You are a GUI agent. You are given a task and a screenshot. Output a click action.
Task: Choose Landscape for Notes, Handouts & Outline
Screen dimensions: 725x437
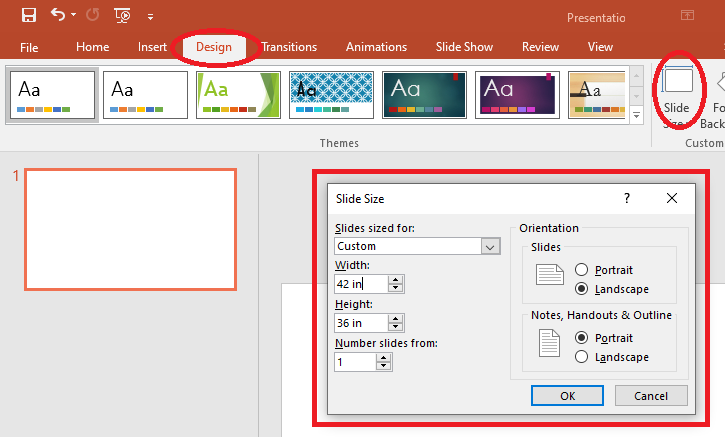coord(582,357)
